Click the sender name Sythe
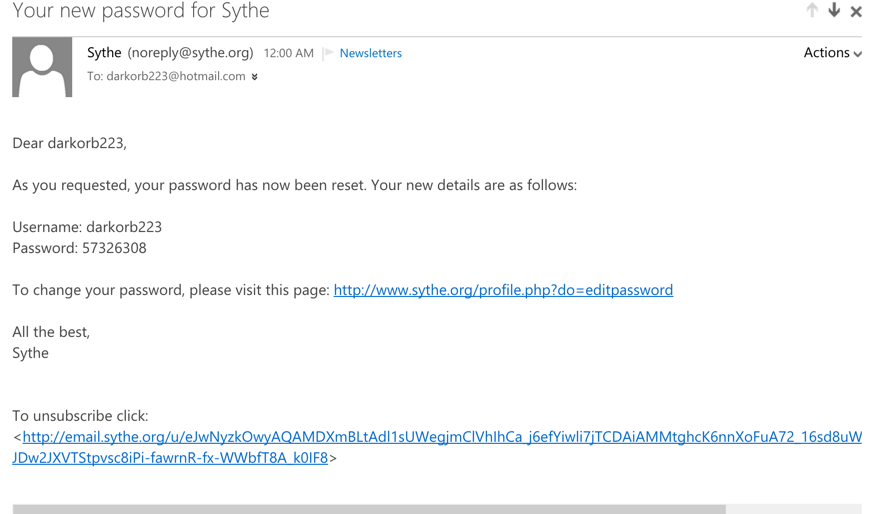877x514 pixels. point(104,53)
